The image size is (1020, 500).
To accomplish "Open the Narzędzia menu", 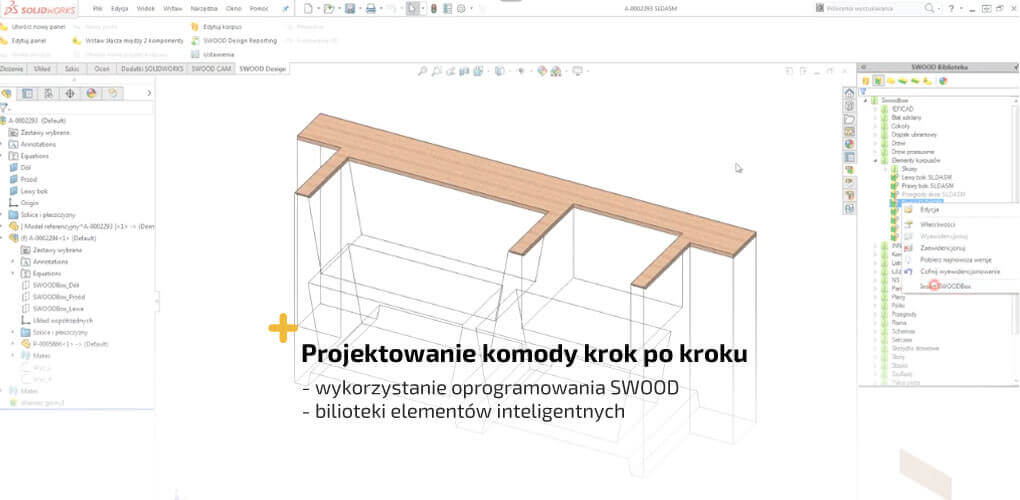I will click(x=204, y=8).
